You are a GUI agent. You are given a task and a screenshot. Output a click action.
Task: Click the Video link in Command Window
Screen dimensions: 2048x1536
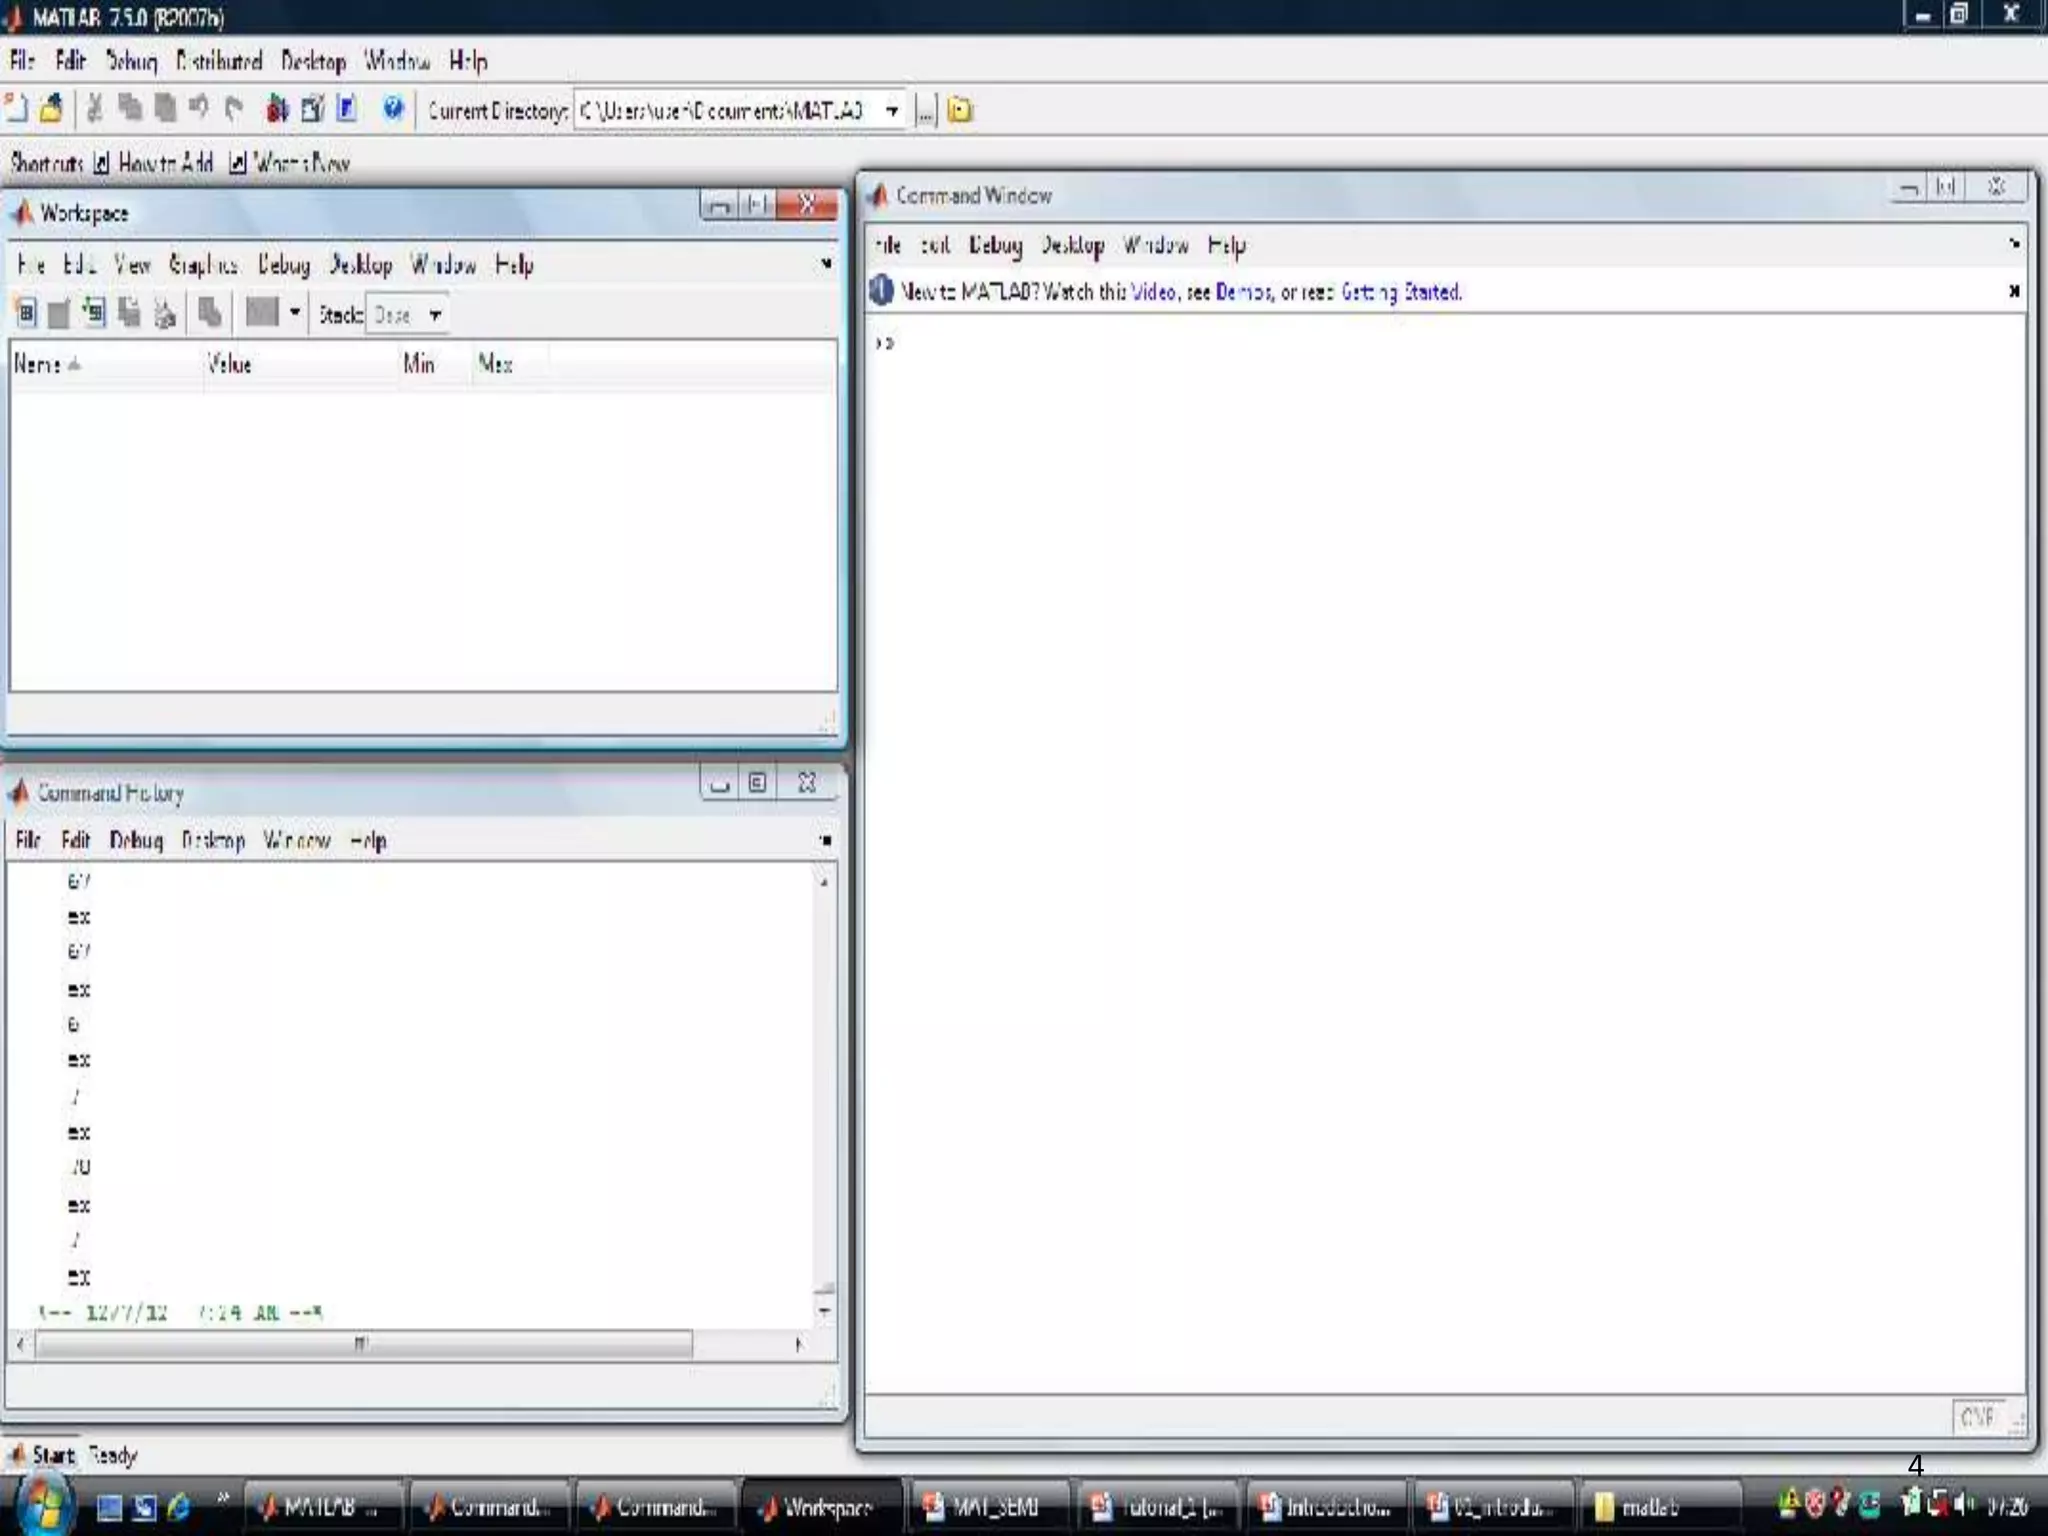pos(1153,292)
